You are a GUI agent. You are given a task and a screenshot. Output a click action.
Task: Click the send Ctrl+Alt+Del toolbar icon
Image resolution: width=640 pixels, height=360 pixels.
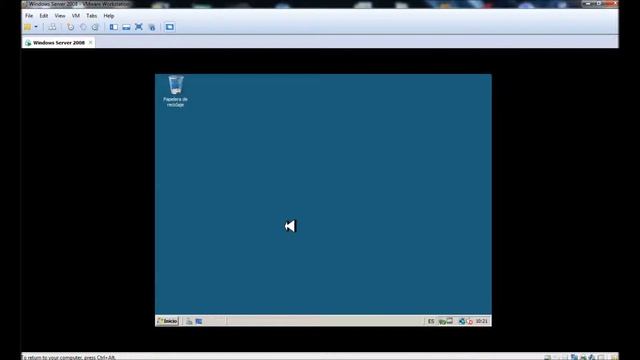coord(52,27)
